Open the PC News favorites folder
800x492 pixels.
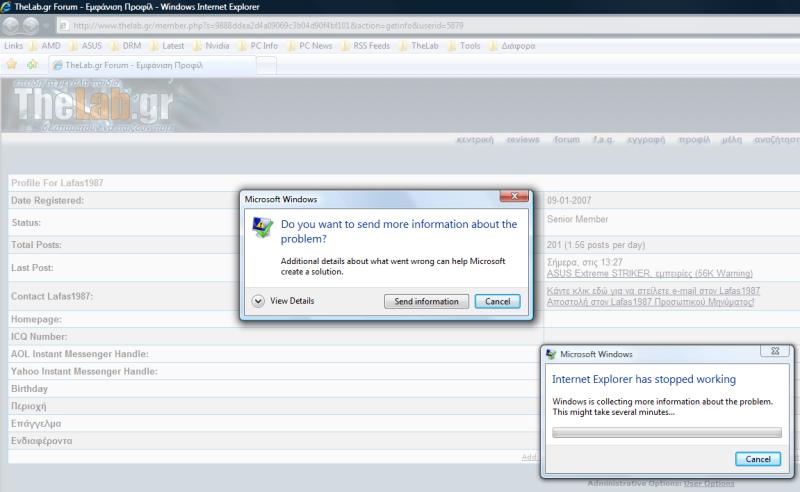[310, 46]
